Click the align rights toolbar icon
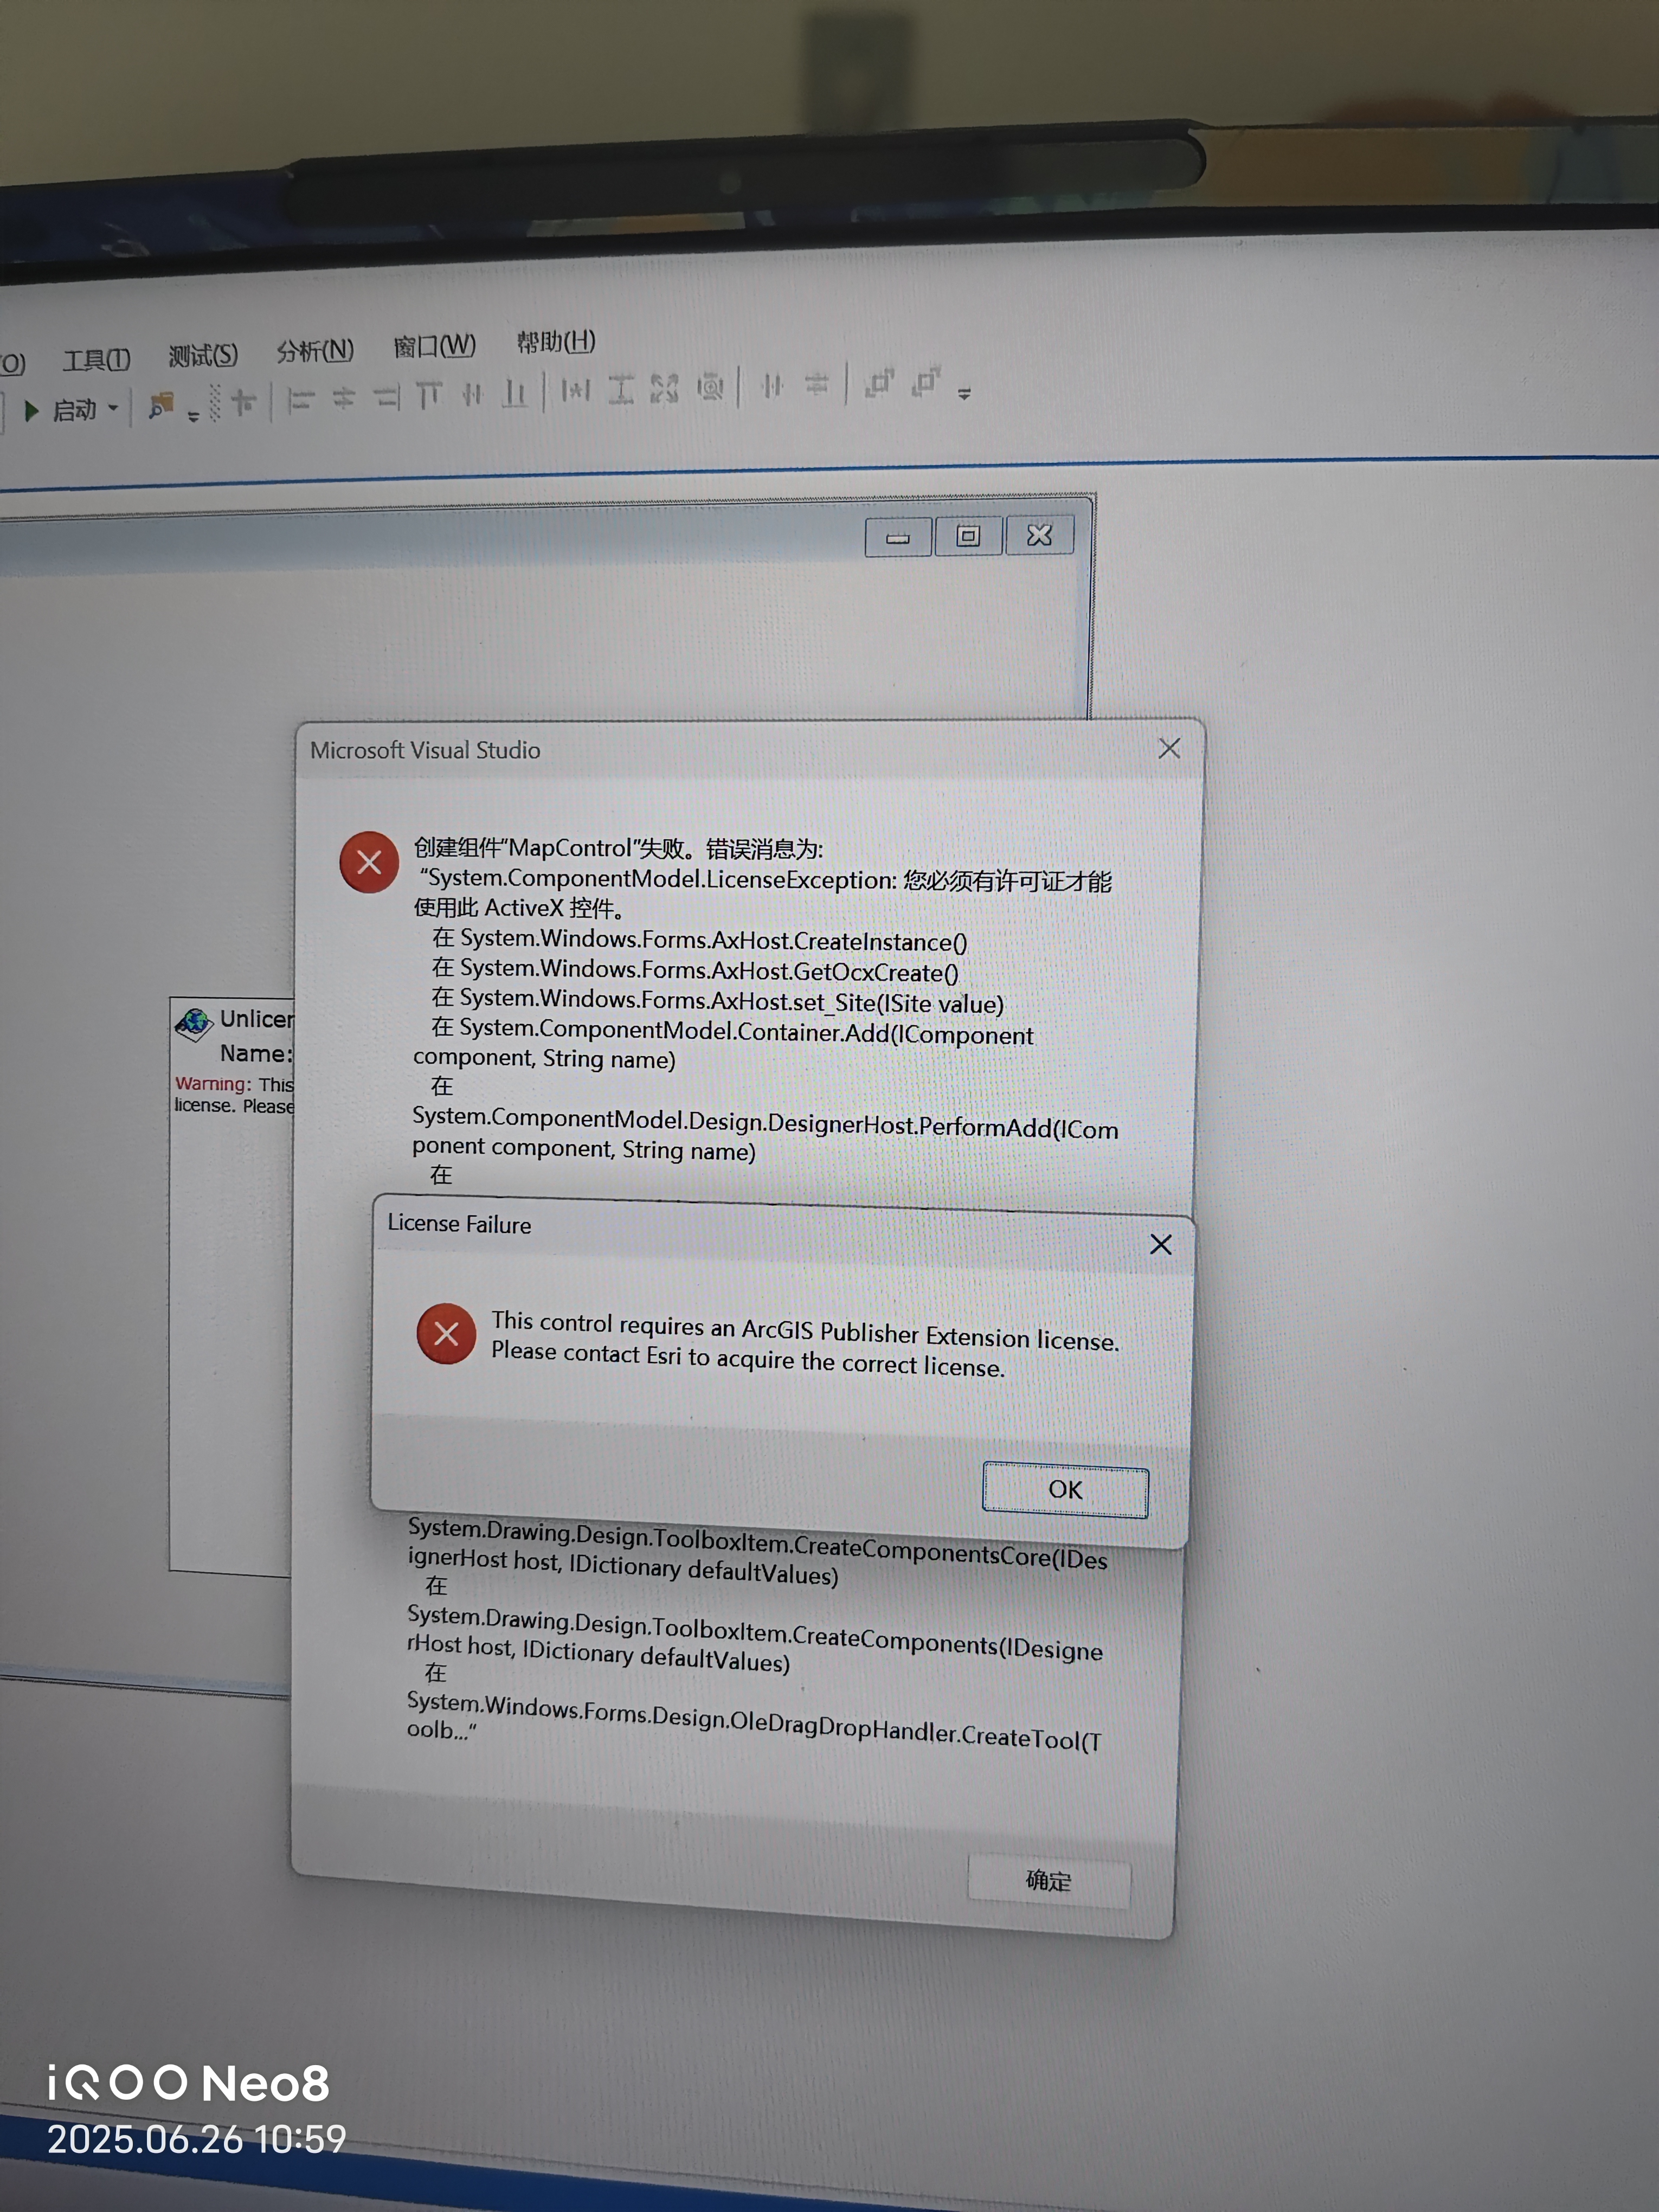 (x=387, y=398)
